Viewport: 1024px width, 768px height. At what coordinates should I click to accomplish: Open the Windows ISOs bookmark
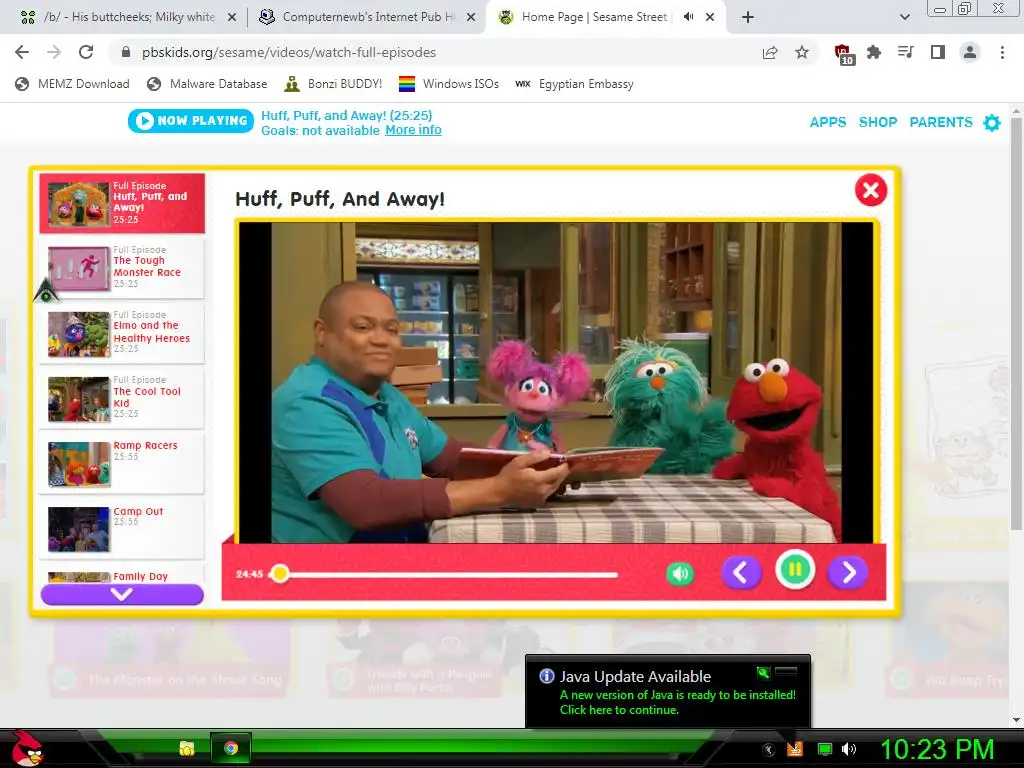click(x=449, y=84)
